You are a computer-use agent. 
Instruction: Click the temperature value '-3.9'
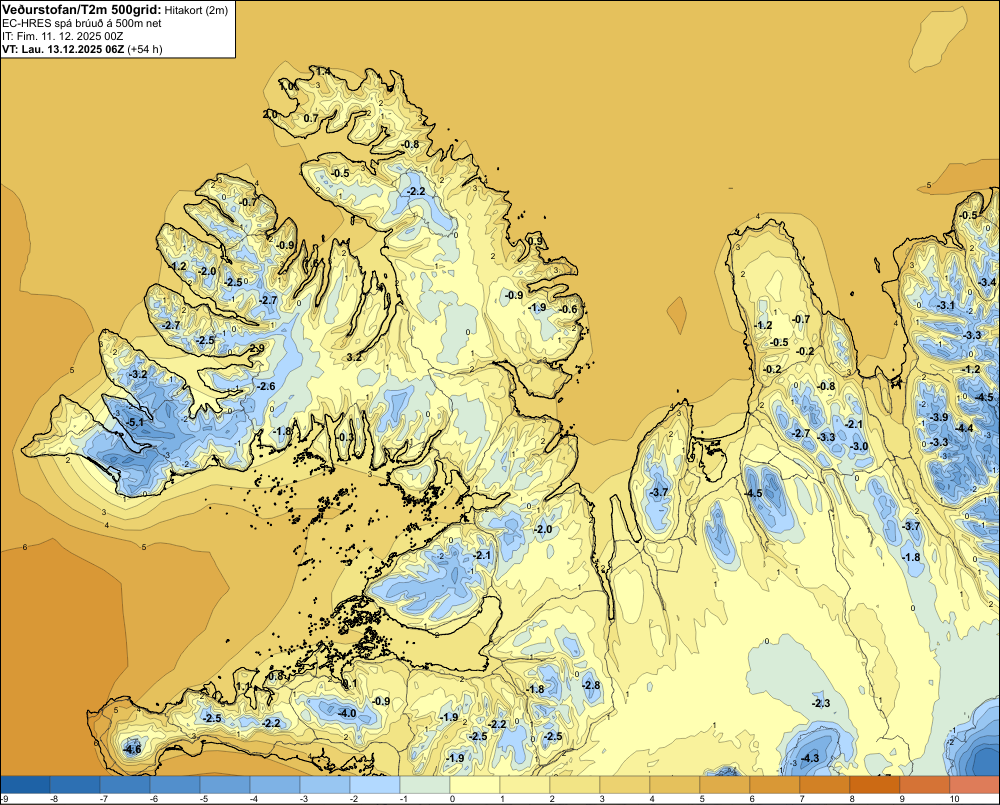tap(939, 417)
